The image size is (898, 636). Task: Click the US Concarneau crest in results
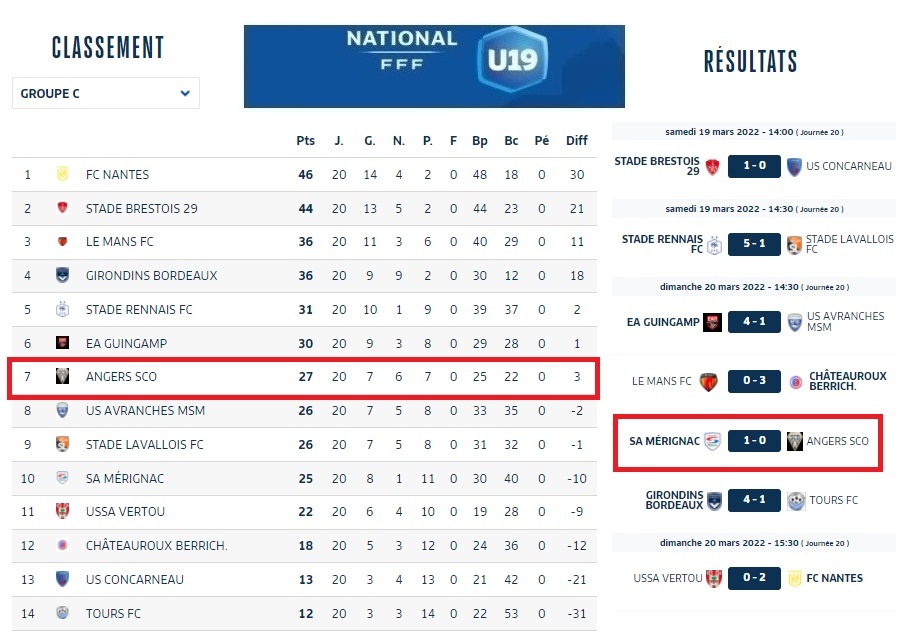(795, 166)
